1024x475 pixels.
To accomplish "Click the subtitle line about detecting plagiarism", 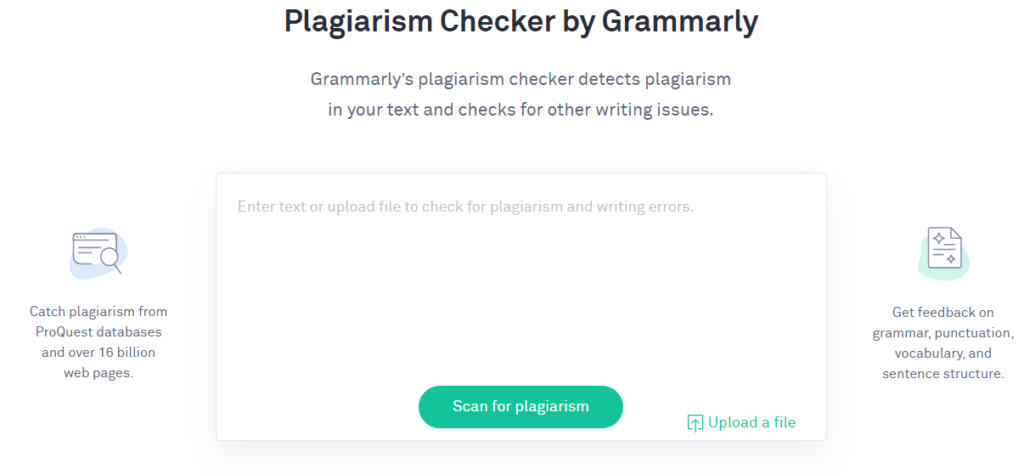I will coord(520,80).
